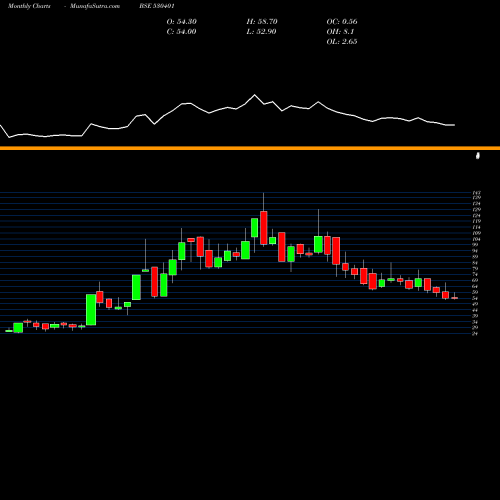
Task: Click the close value "C: 54.00"
Action: (x=181, y=32)
